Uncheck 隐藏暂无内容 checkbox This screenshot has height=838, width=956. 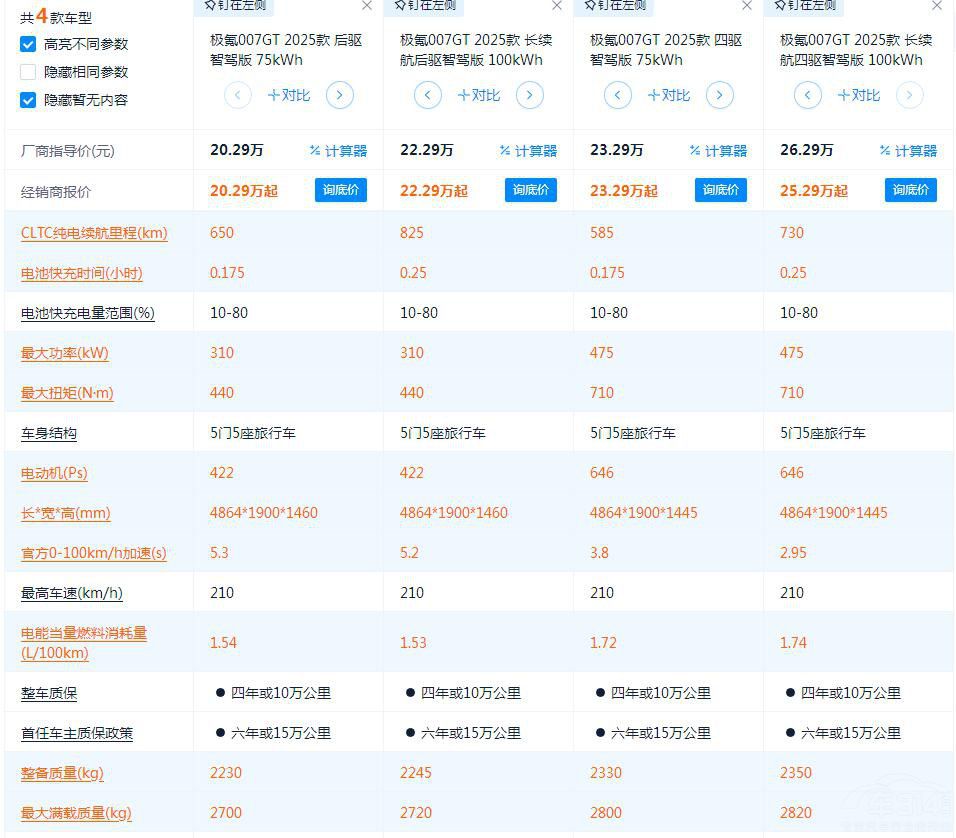click(28, 100)
